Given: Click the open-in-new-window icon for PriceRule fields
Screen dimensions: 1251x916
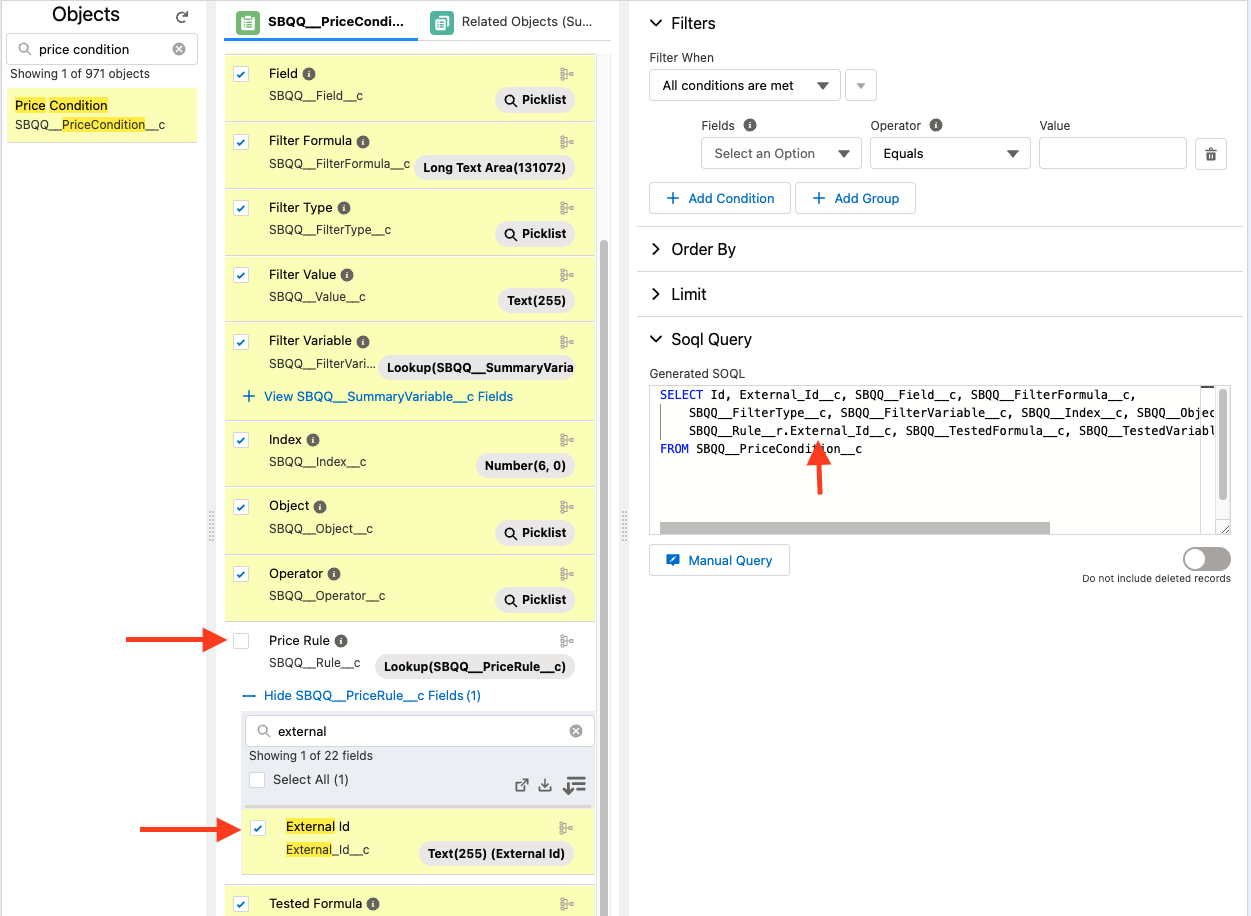Looking at the screenshot, I should tap(521, 785).
